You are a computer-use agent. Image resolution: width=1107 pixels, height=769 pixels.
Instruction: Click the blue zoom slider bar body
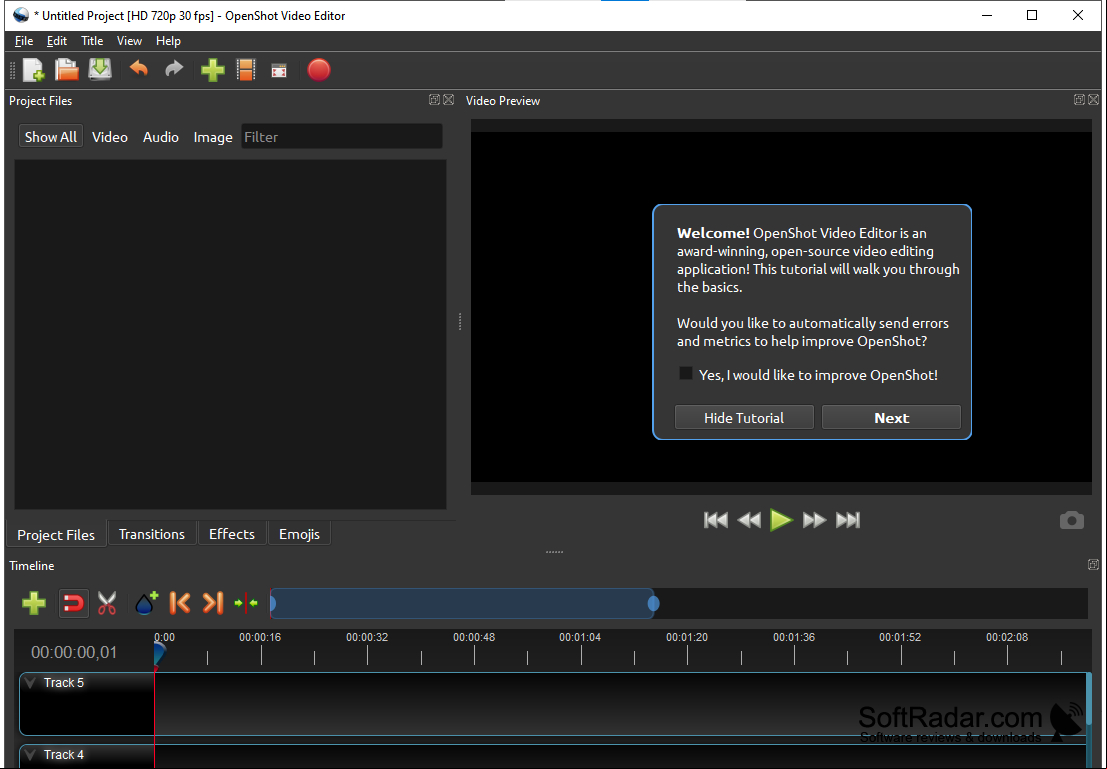(x=462, y=604)
